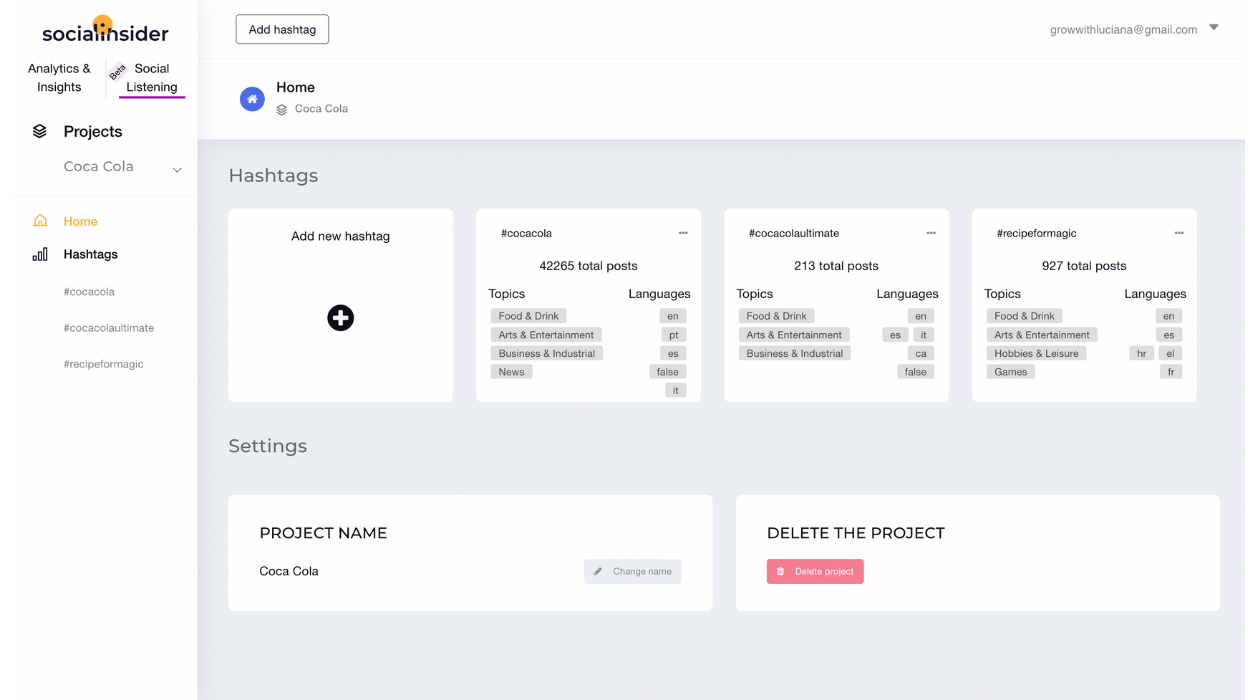Open the three-dot menu on #recipeformagic card
1260x700 pixels.
coord(1179,233)
